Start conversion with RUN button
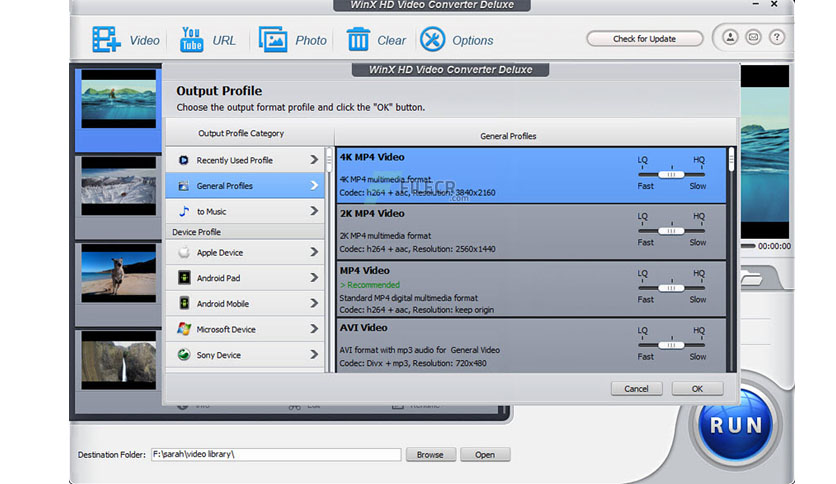The height and width of the screenshot is (484, 836). [736, 425]
